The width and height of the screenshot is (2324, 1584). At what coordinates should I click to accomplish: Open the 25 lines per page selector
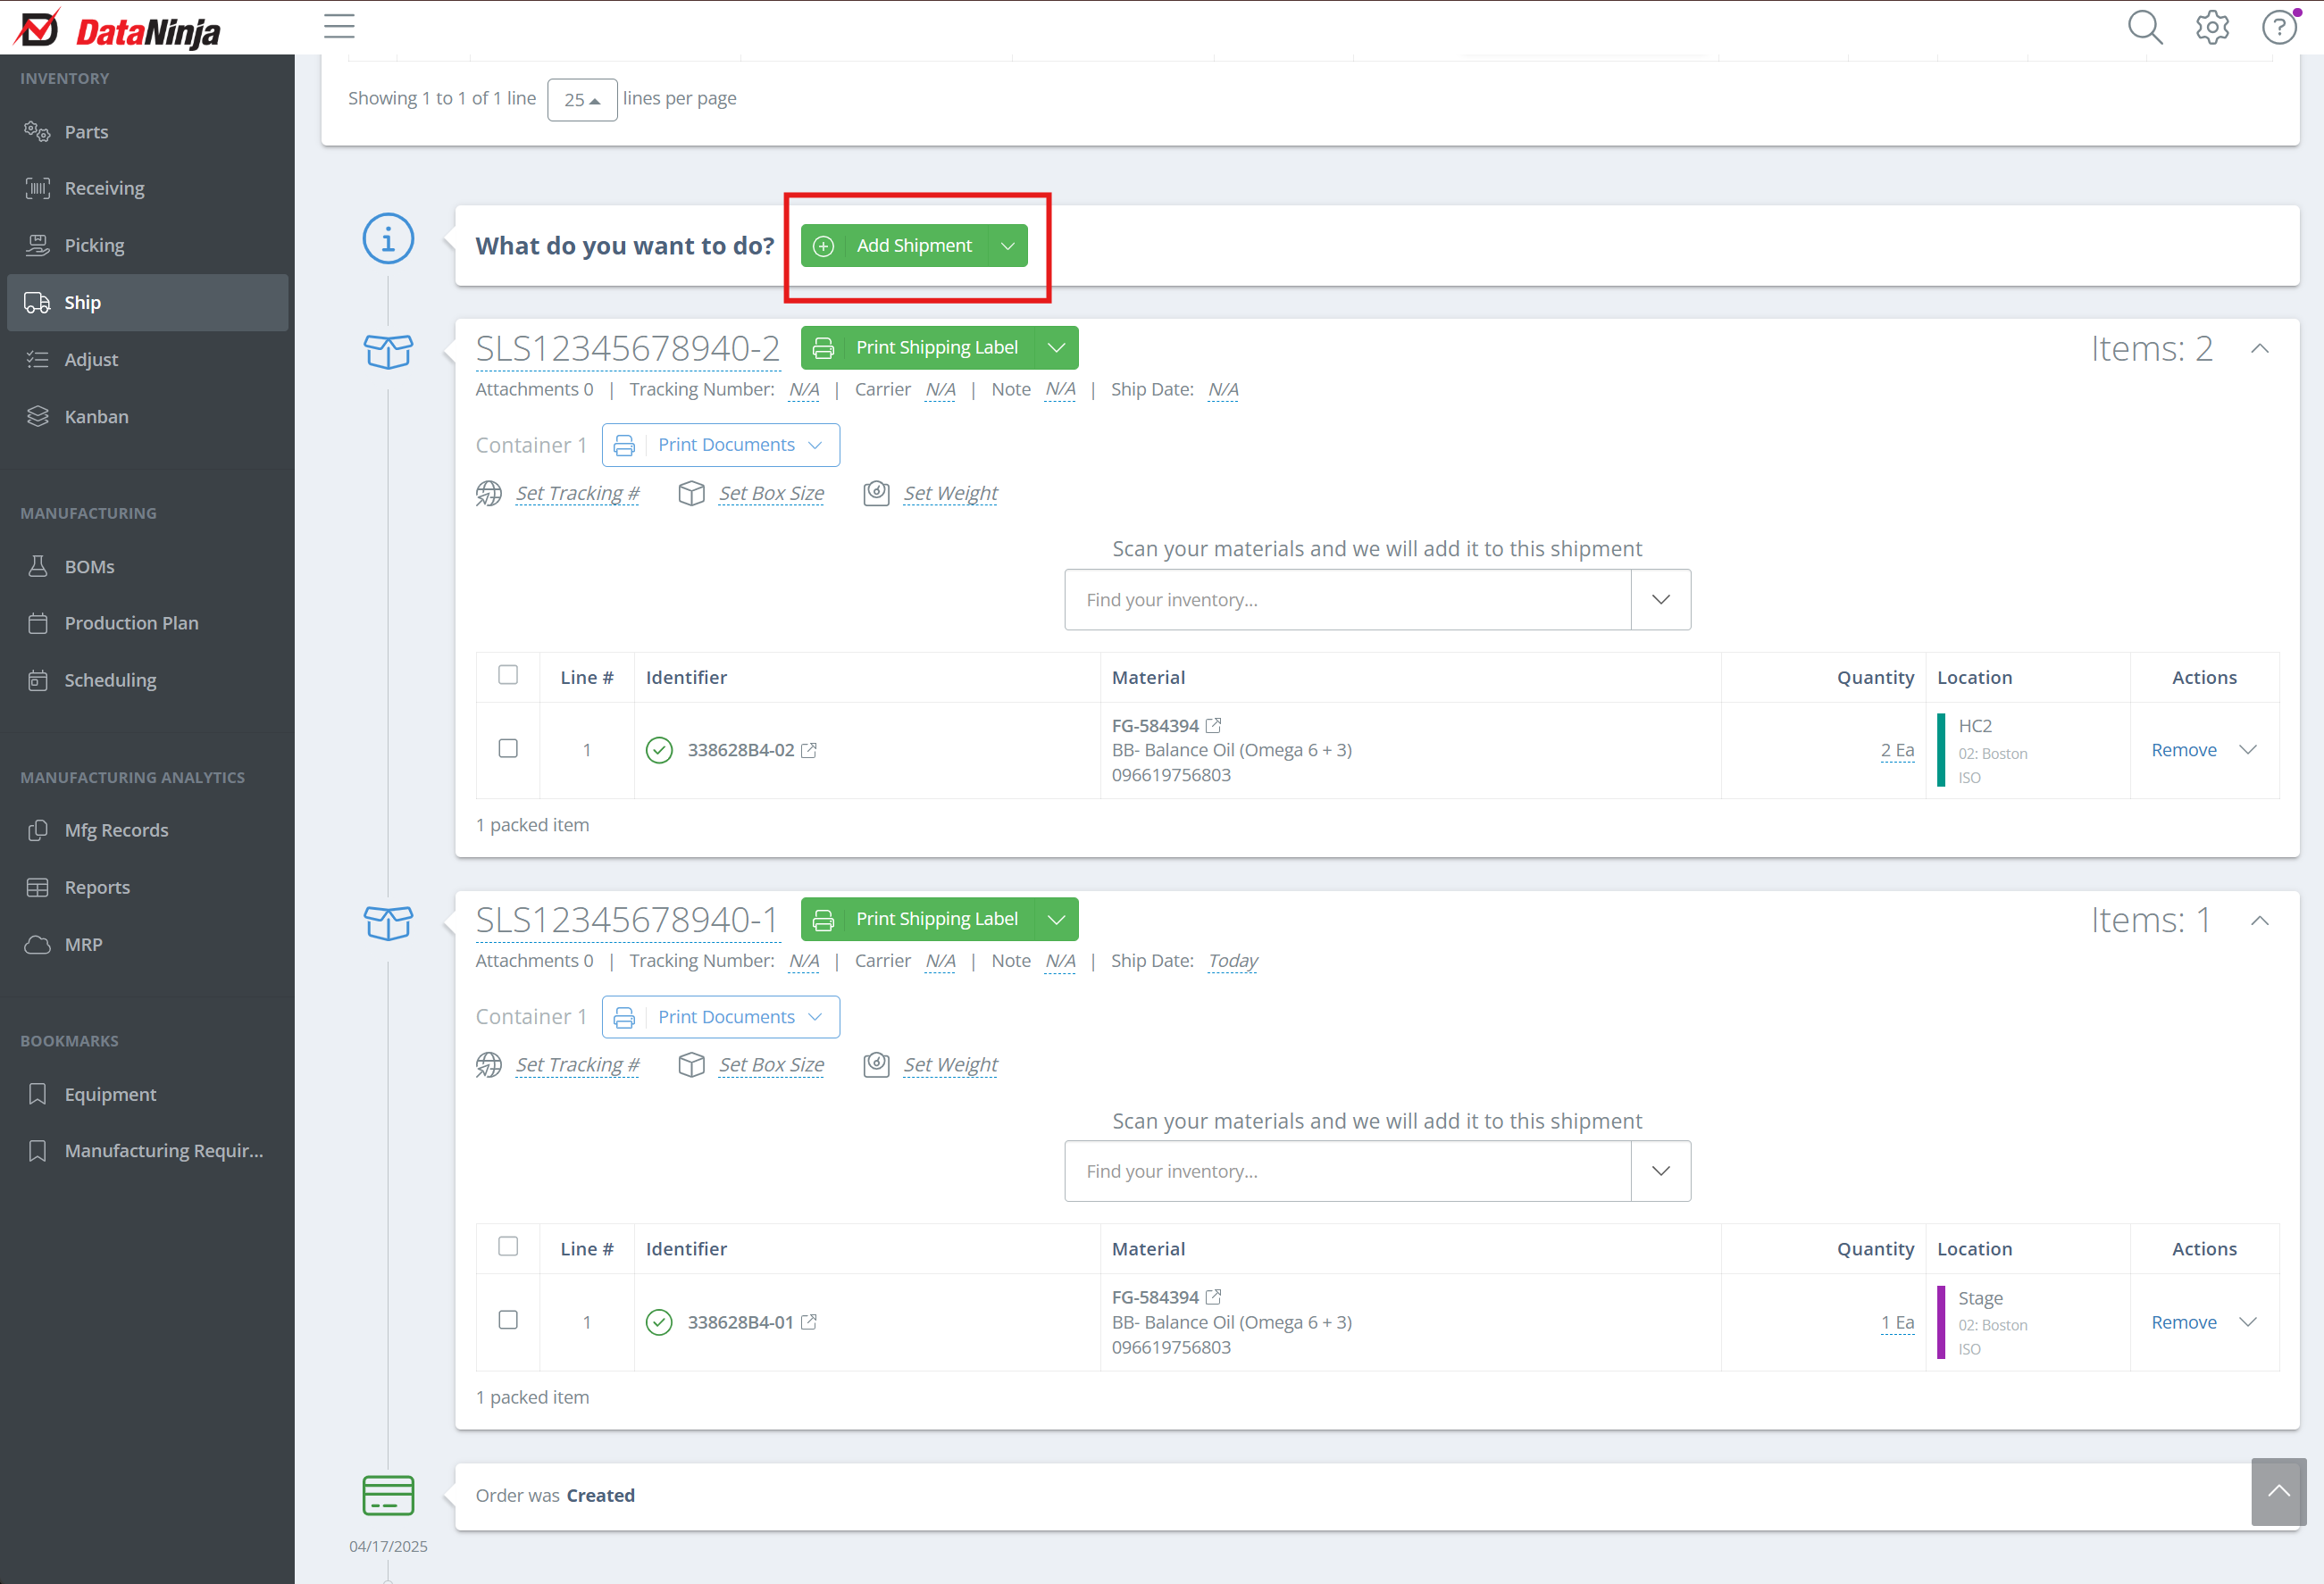[582, 100]
